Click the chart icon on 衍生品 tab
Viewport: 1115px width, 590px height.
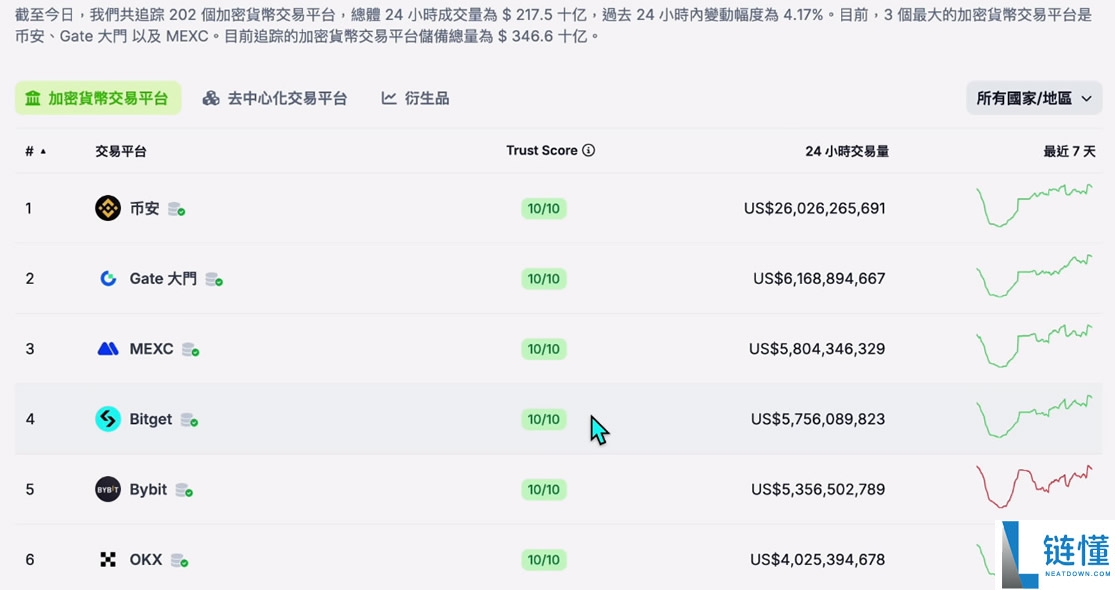click(388, 98)
